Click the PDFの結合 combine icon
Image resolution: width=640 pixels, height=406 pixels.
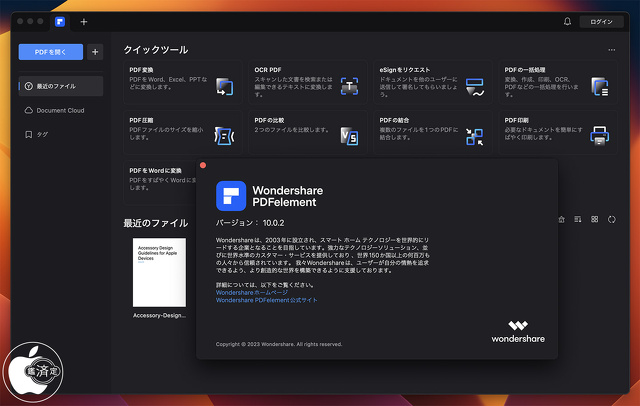(x=475, y=137)
